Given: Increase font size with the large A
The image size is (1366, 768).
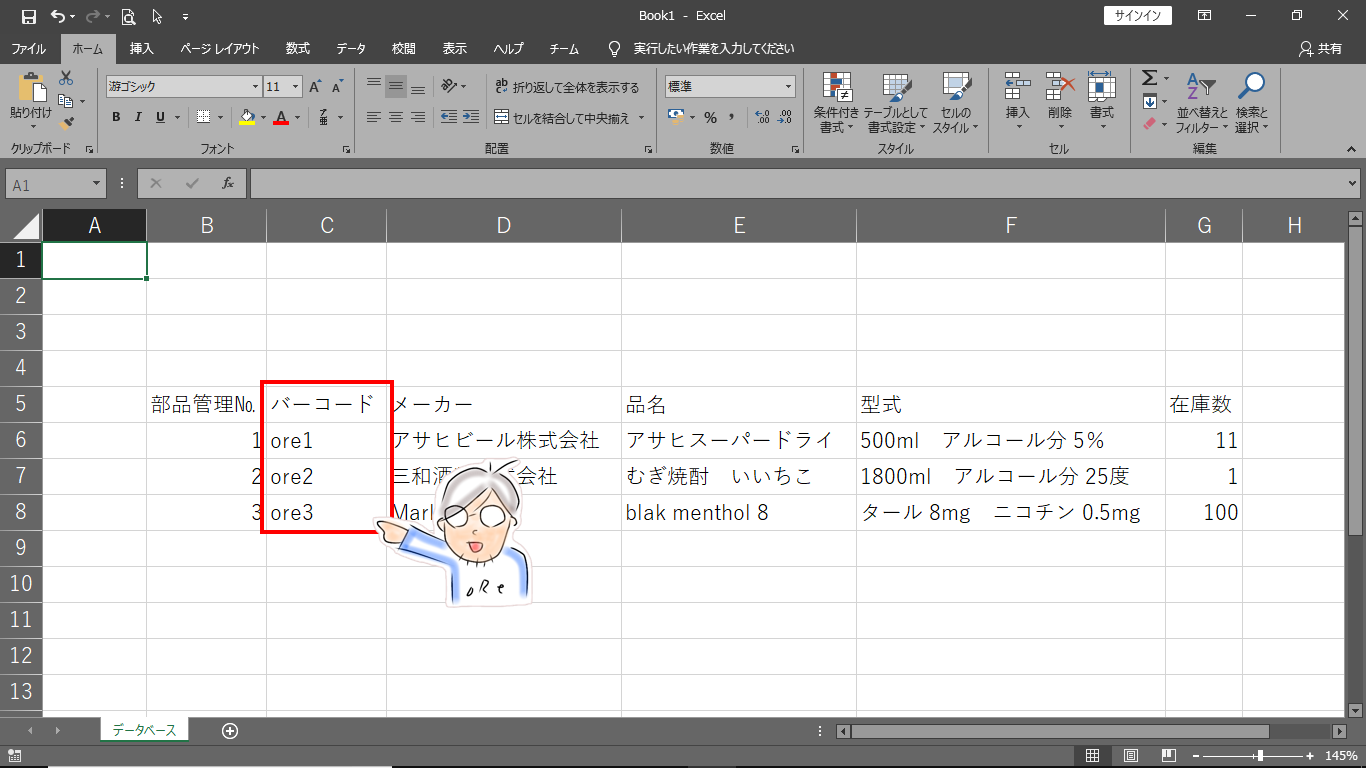Looking at the screenshot, I should point(316,87).
